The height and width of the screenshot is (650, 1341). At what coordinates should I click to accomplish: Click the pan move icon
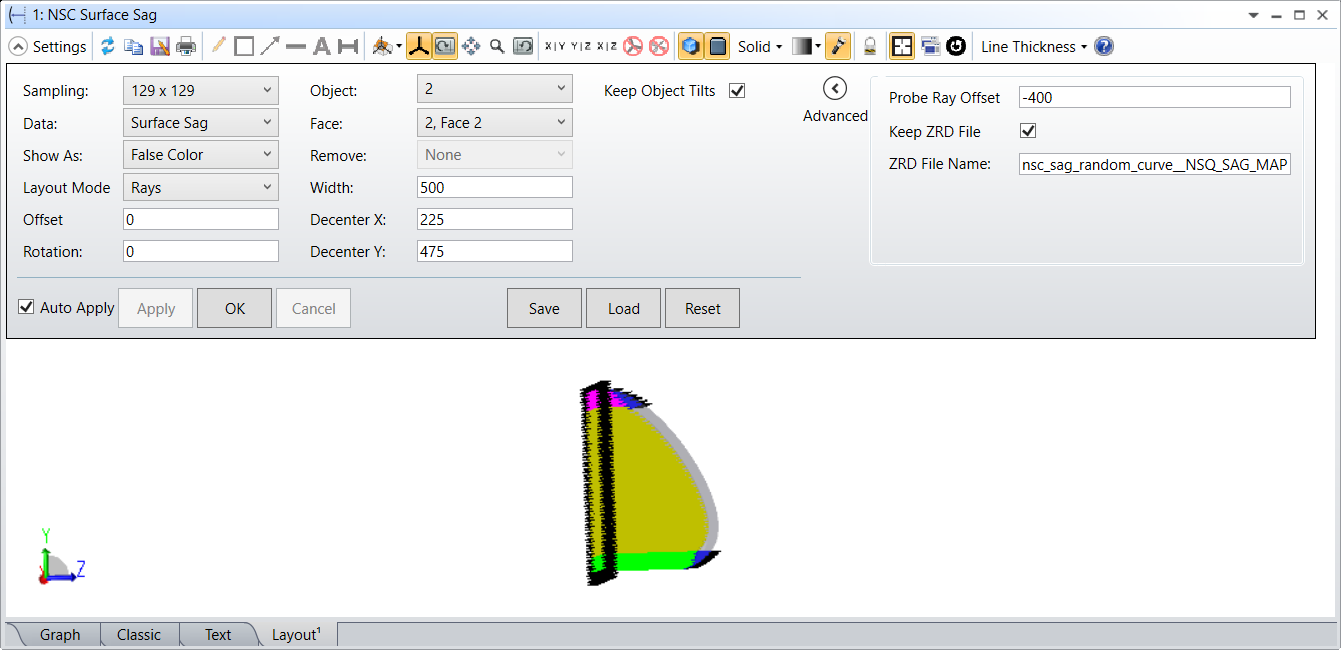coord(471,46)
